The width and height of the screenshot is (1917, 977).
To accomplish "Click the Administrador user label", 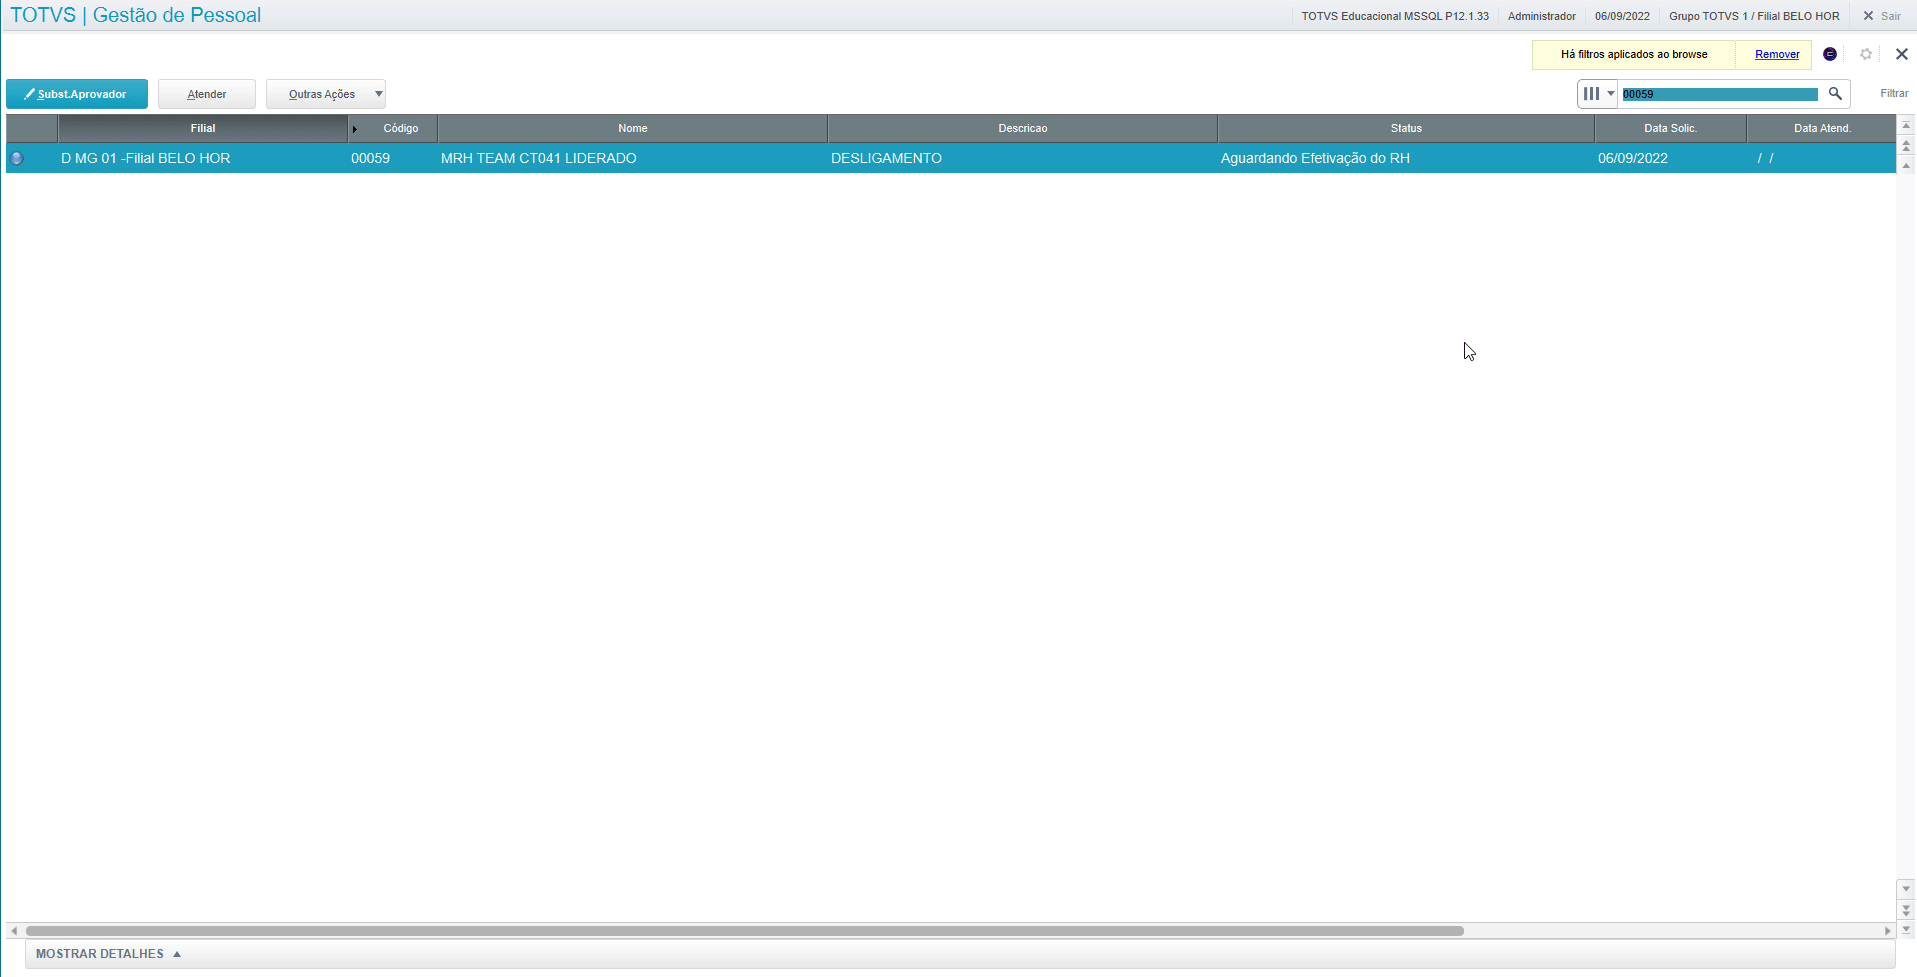I will (1542, 16).
